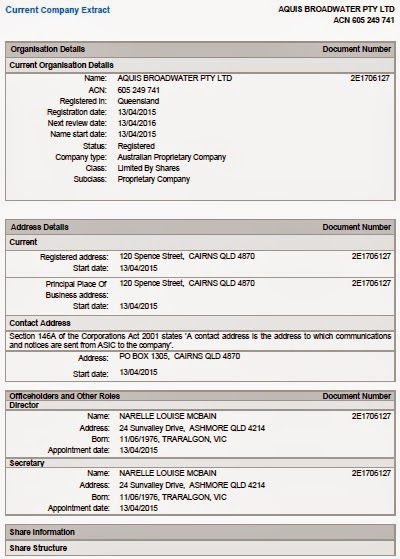Click the ACN value 605 249 741
This screenshot has height=559, width=400.
pos(138,90)
